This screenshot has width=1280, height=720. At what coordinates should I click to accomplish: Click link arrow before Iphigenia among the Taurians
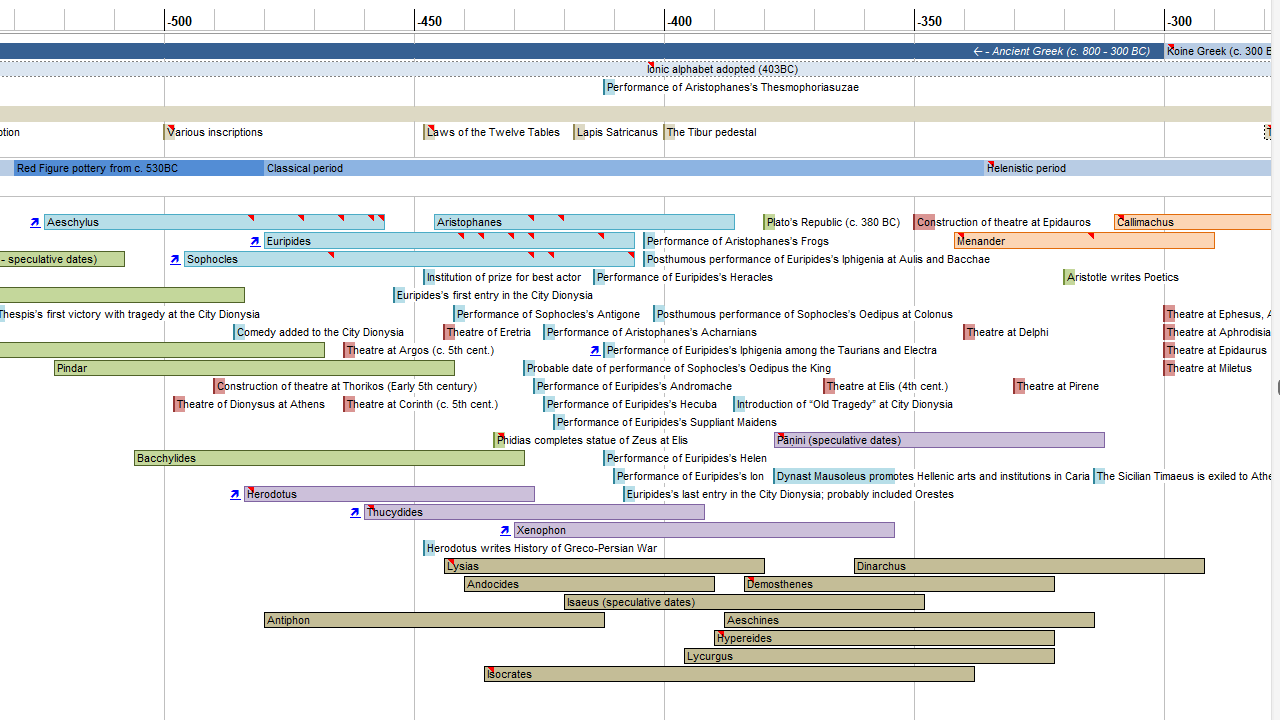(595, 350)
